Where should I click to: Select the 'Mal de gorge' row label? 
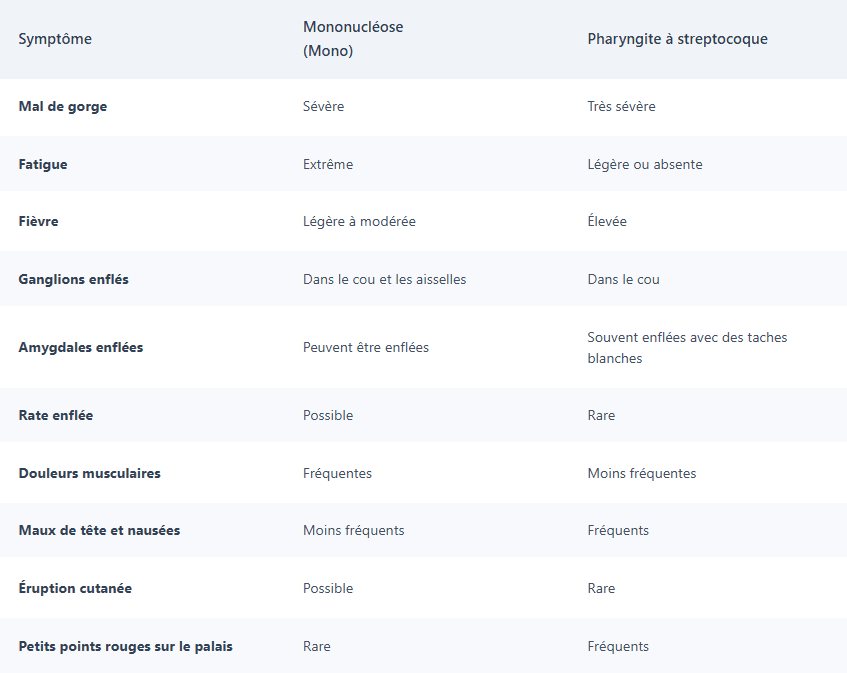click(62, 106)
